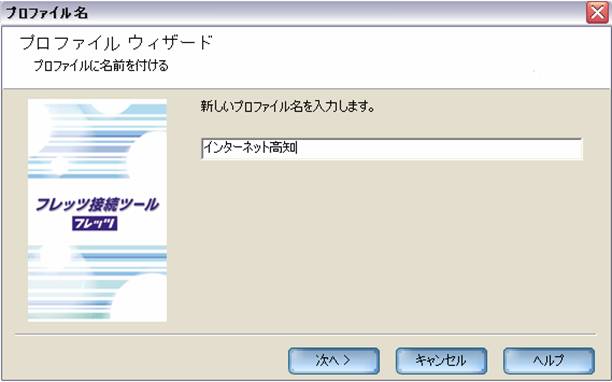Click the プロファイルに名前を付ける subtitle

101,66
